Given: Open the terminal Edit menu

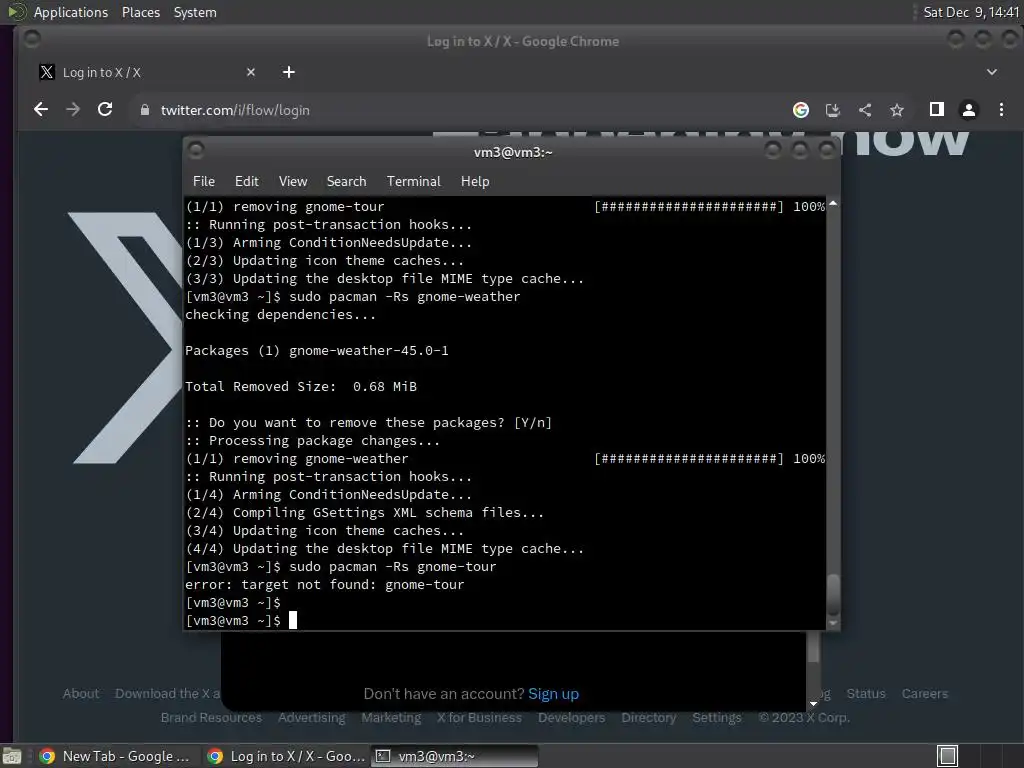Looking at the screenshot, I should point(247,182).
